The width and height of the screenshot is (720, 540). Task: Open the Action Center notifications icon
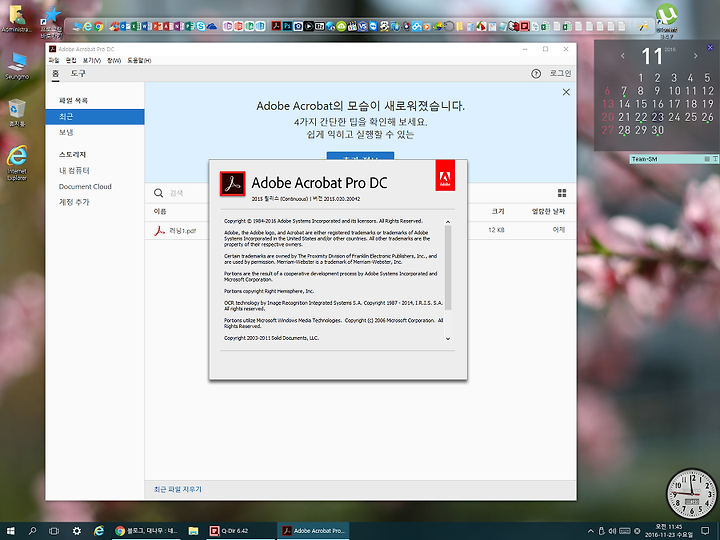[705, 531]
